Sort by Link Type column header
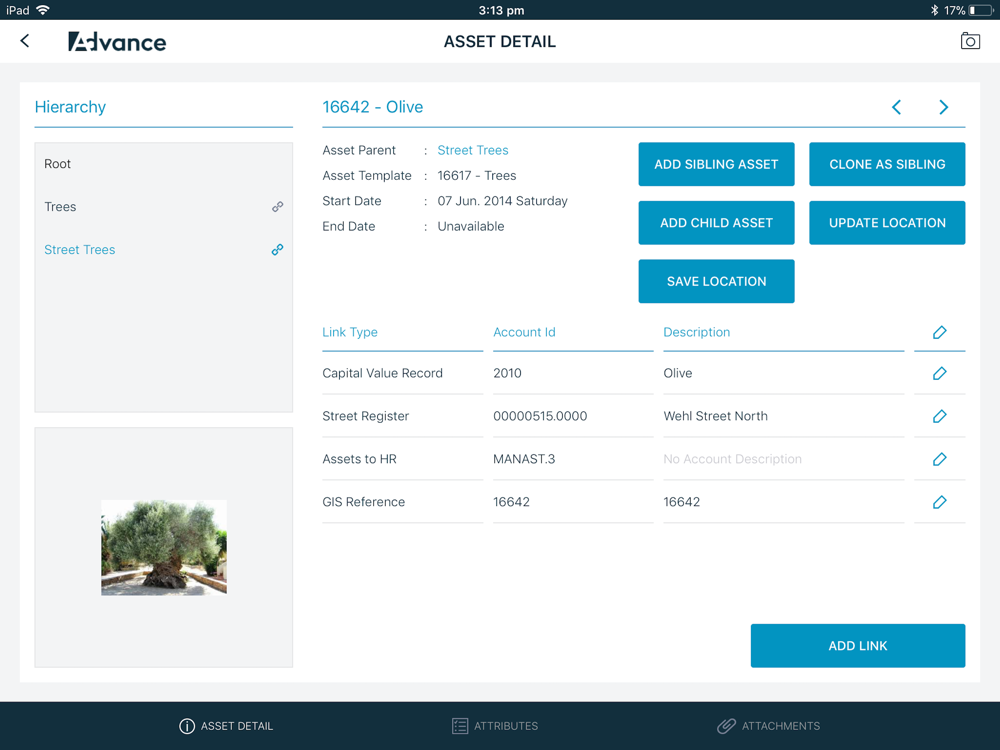Screen dimensions: 1000x750 point(349,332)
